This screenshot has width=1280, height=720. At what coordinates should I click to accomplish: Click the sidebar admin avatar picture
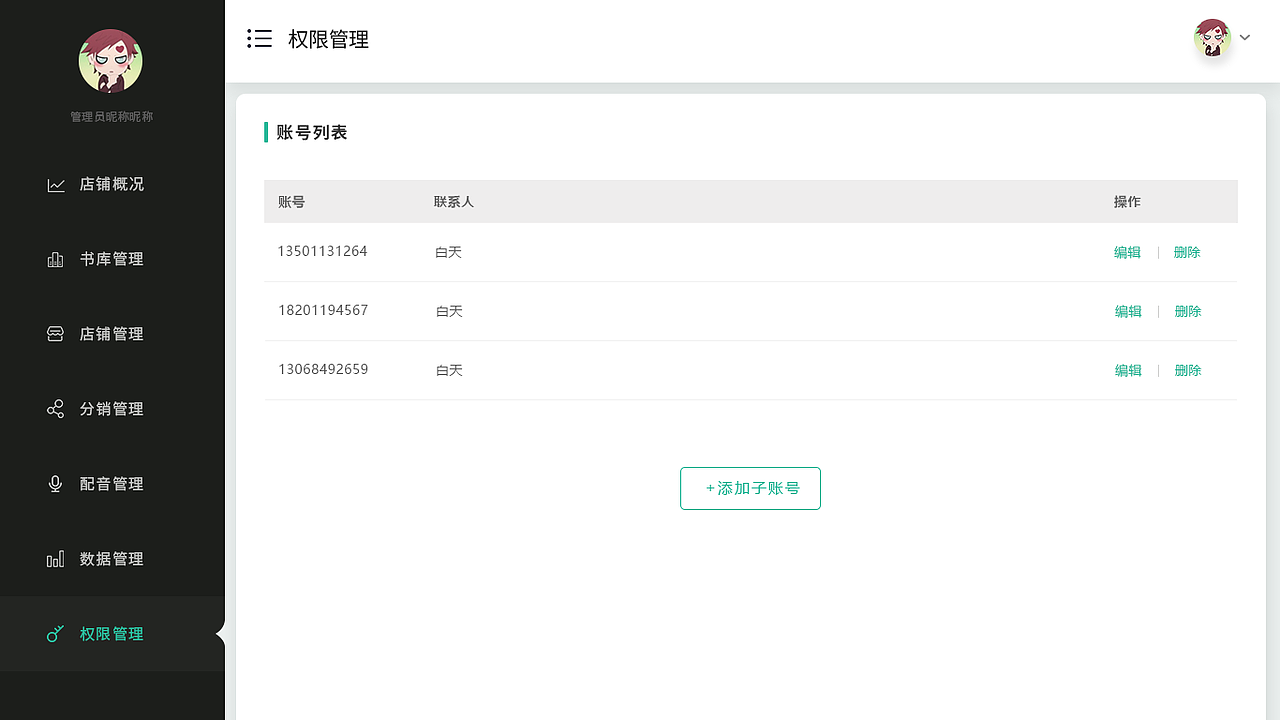111,61
